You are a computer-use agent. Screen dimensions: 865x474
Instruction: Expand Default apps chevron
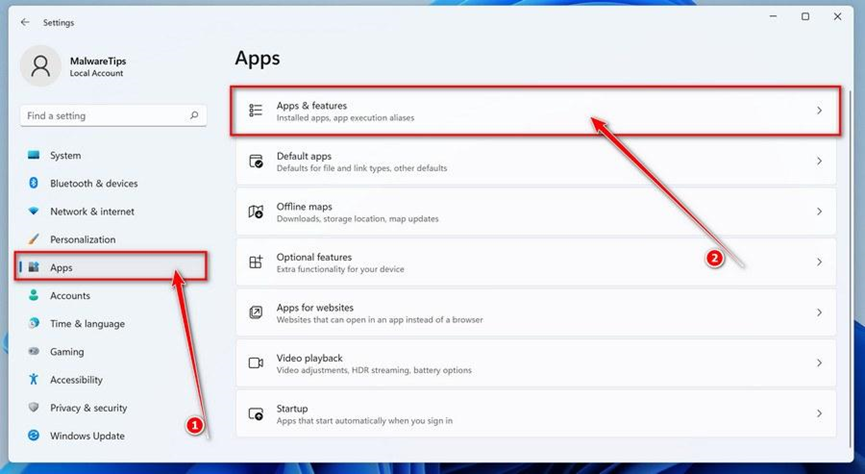(819, 161)
